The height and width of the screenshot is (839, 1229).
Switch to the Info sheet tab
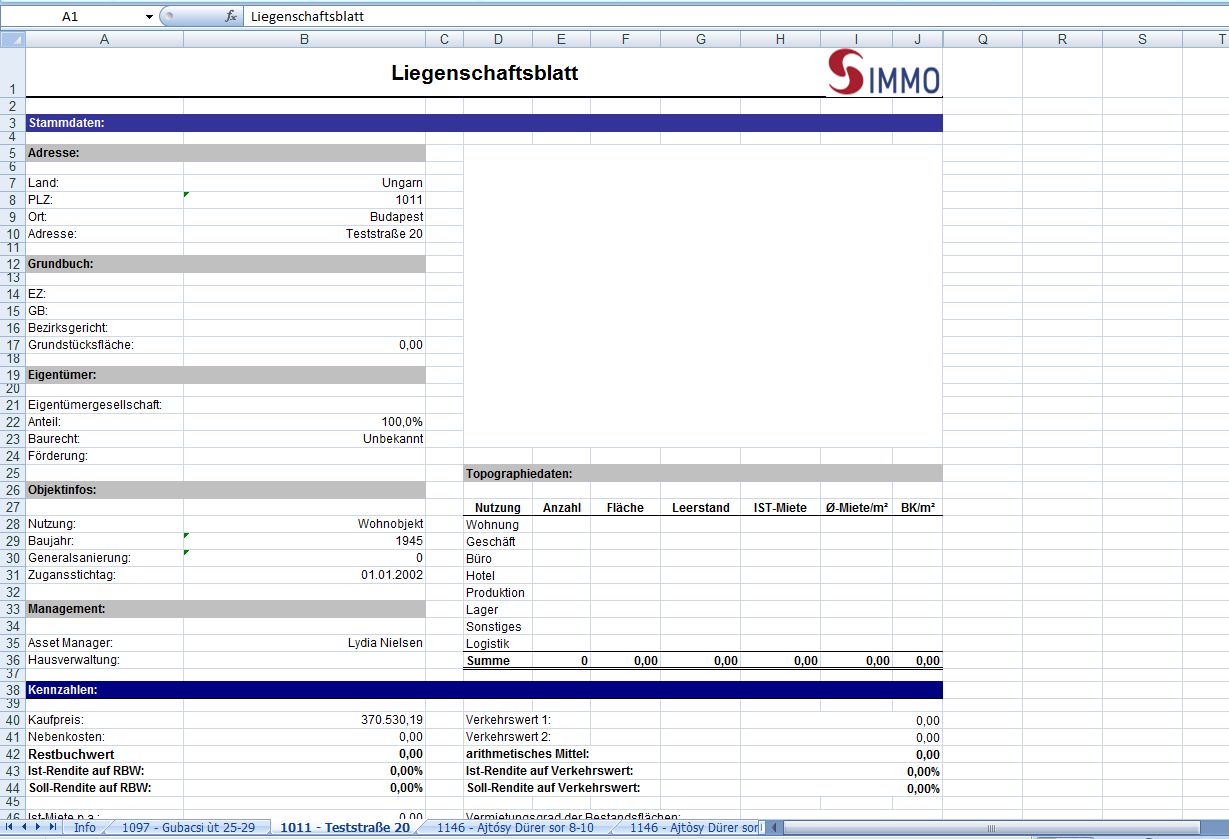tap(85, 828)
